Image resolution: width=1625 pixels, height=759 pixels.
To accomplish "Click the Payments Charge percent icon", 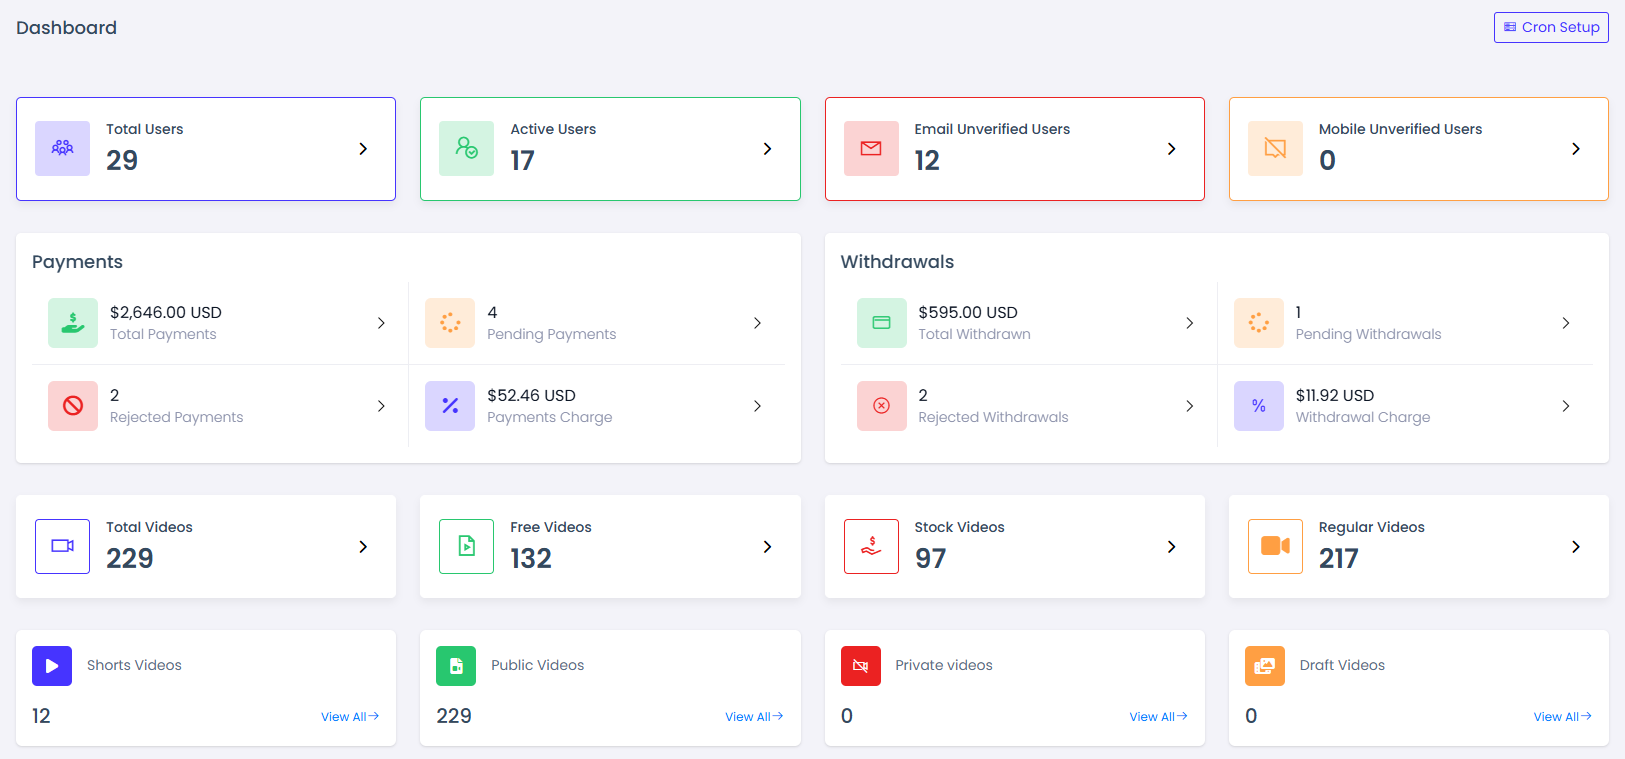I will pyautogui.click(x=450, y=406).
